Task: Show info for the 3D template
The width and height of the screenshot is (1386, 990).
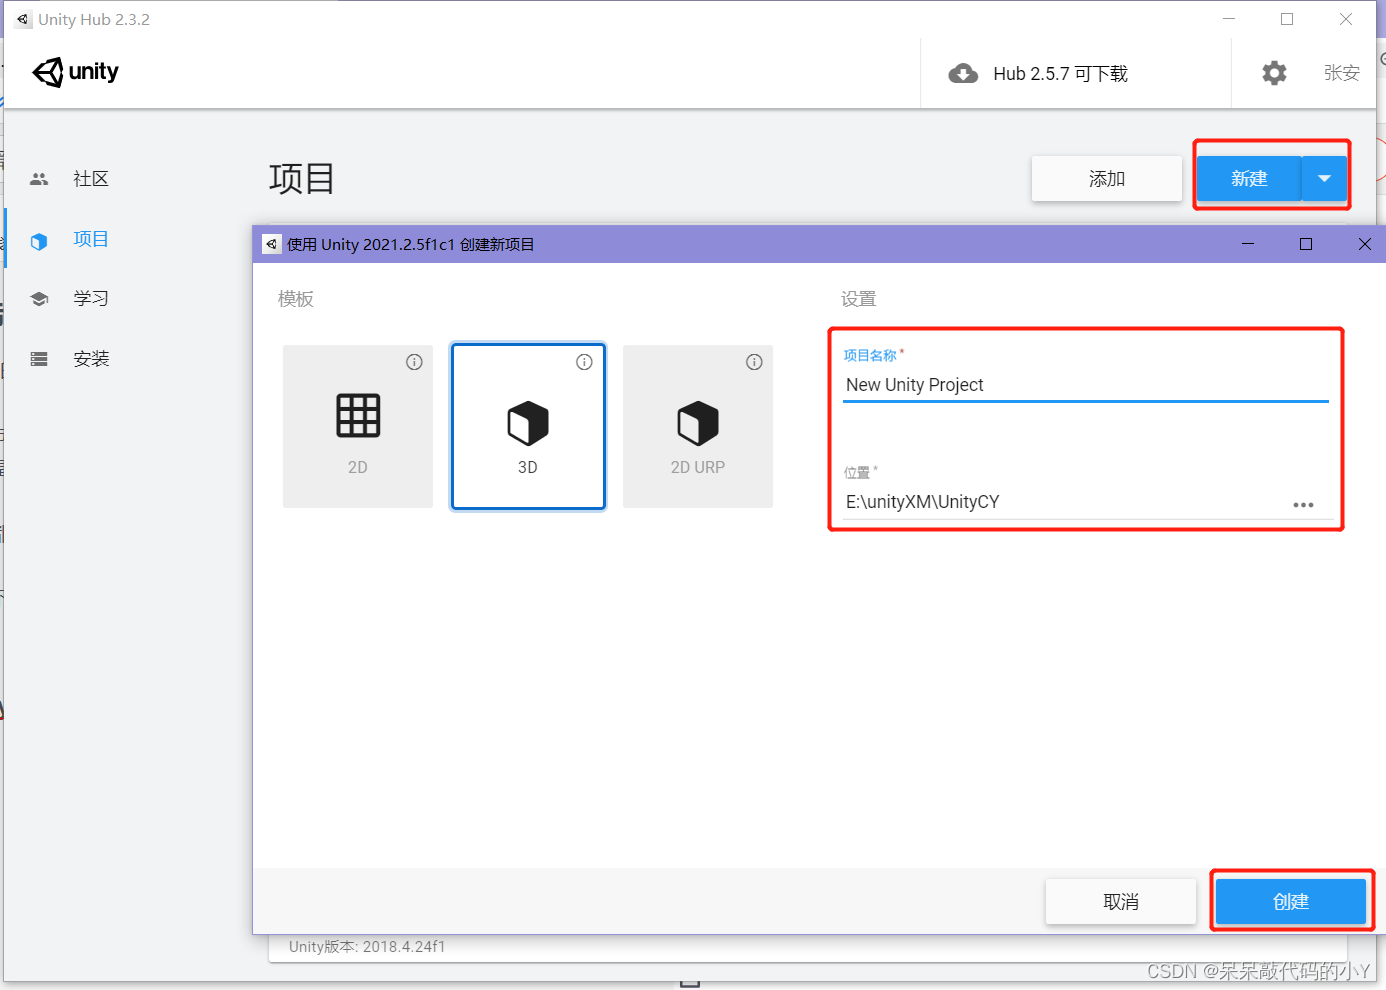Action: (584, 362)
